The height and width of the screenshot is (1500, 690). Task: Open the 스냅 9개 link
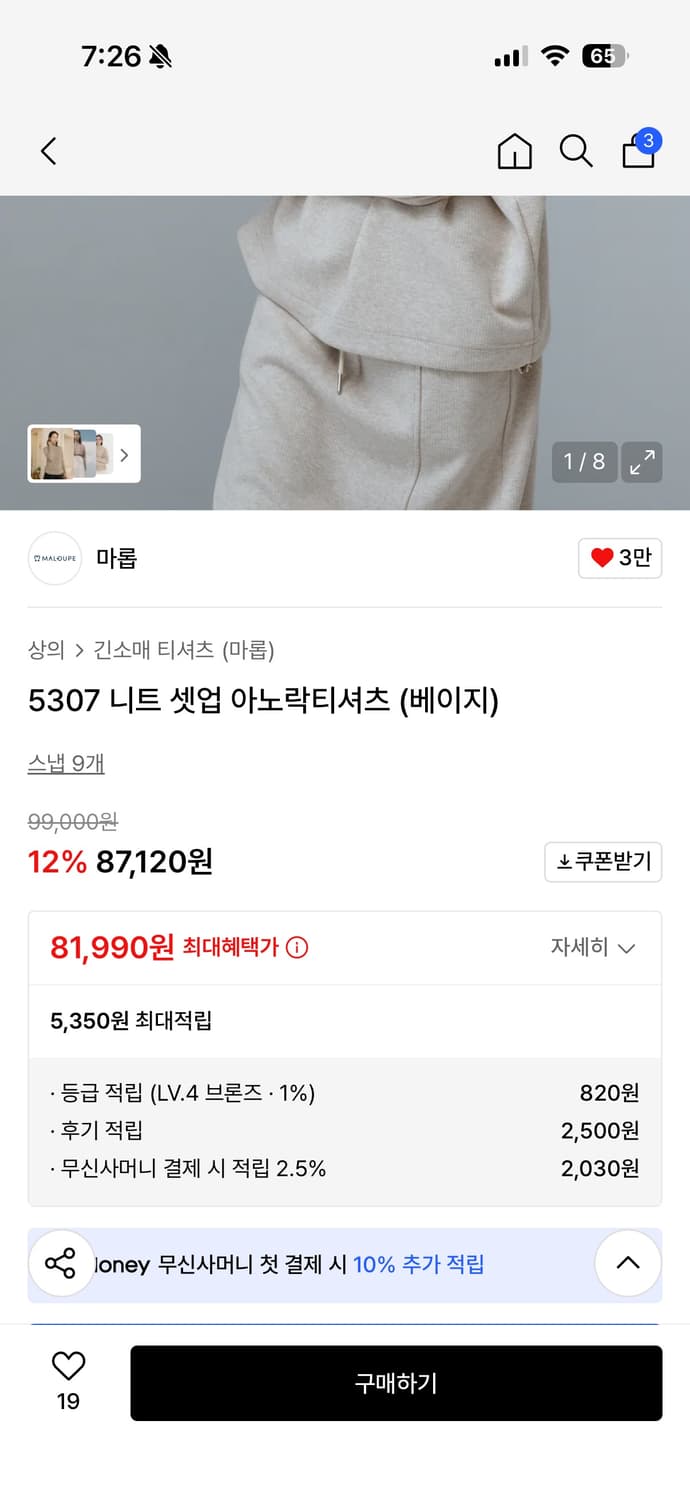pos(66,763)
